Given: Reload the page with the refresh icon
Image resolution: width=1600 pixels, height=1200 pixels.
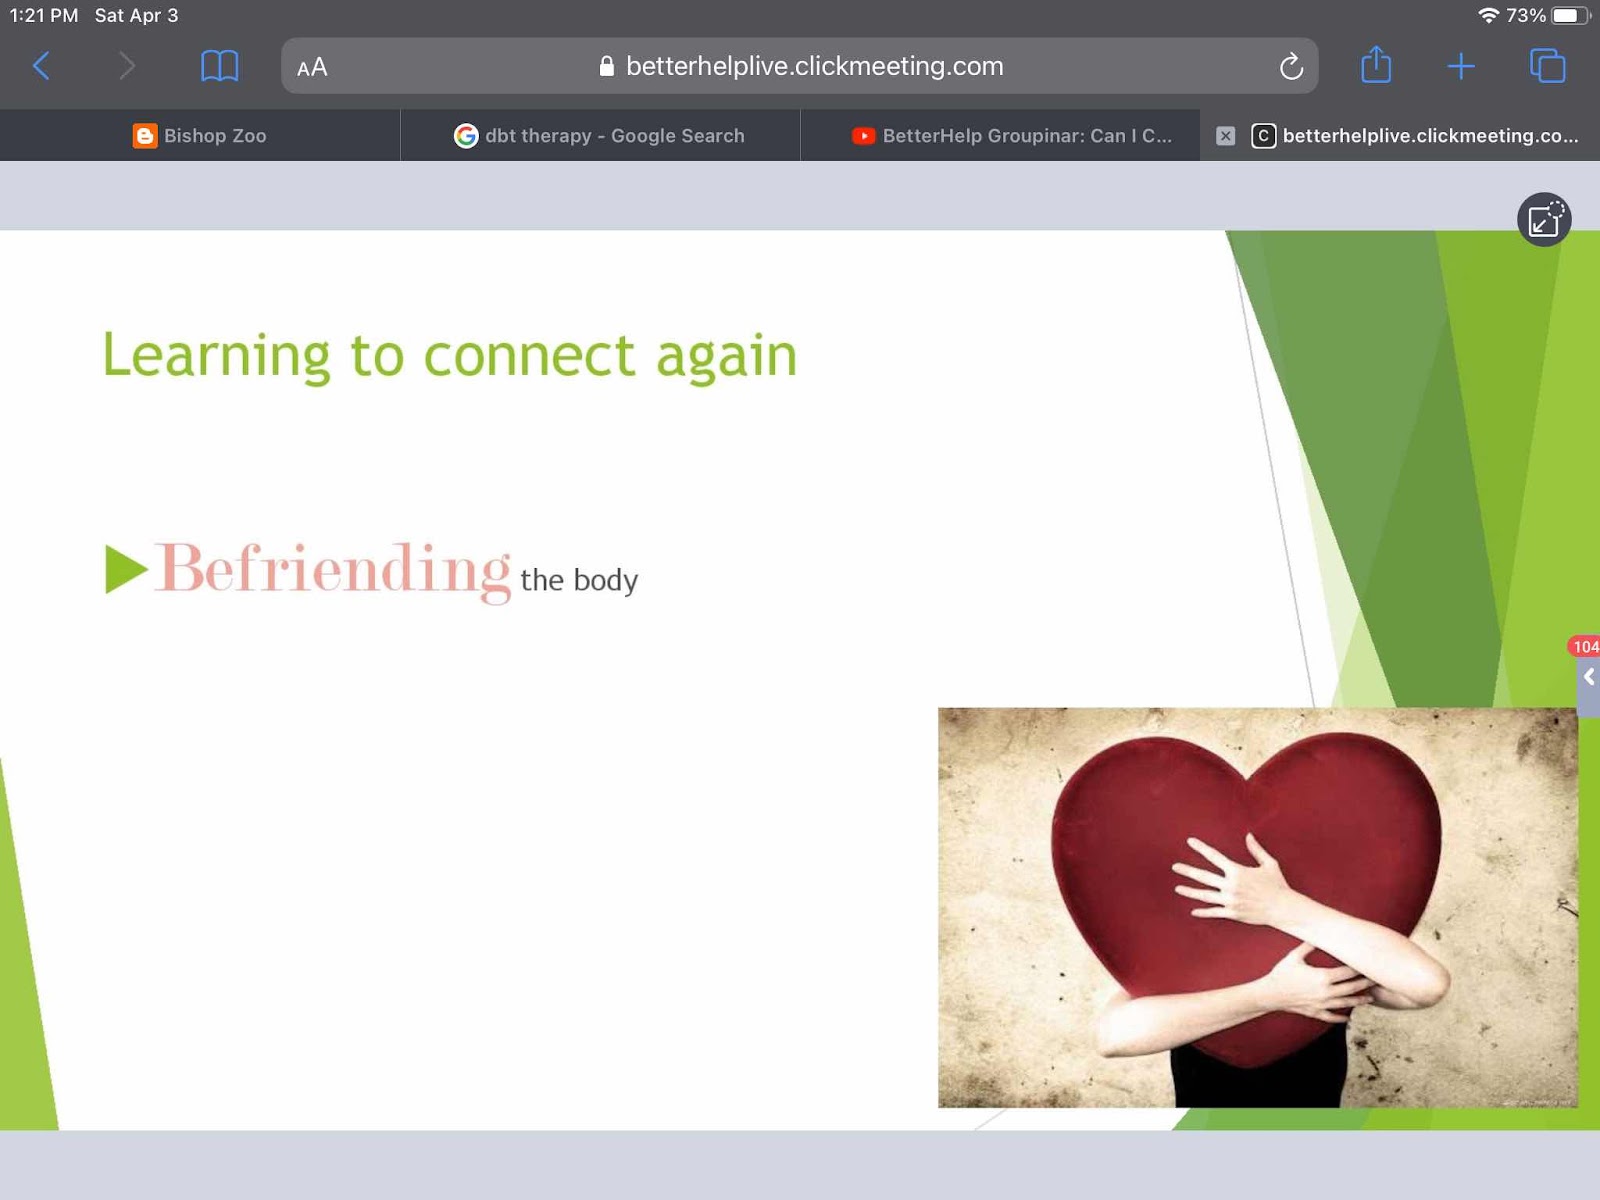Looking at the screenshot, I should pos(1291,67).
